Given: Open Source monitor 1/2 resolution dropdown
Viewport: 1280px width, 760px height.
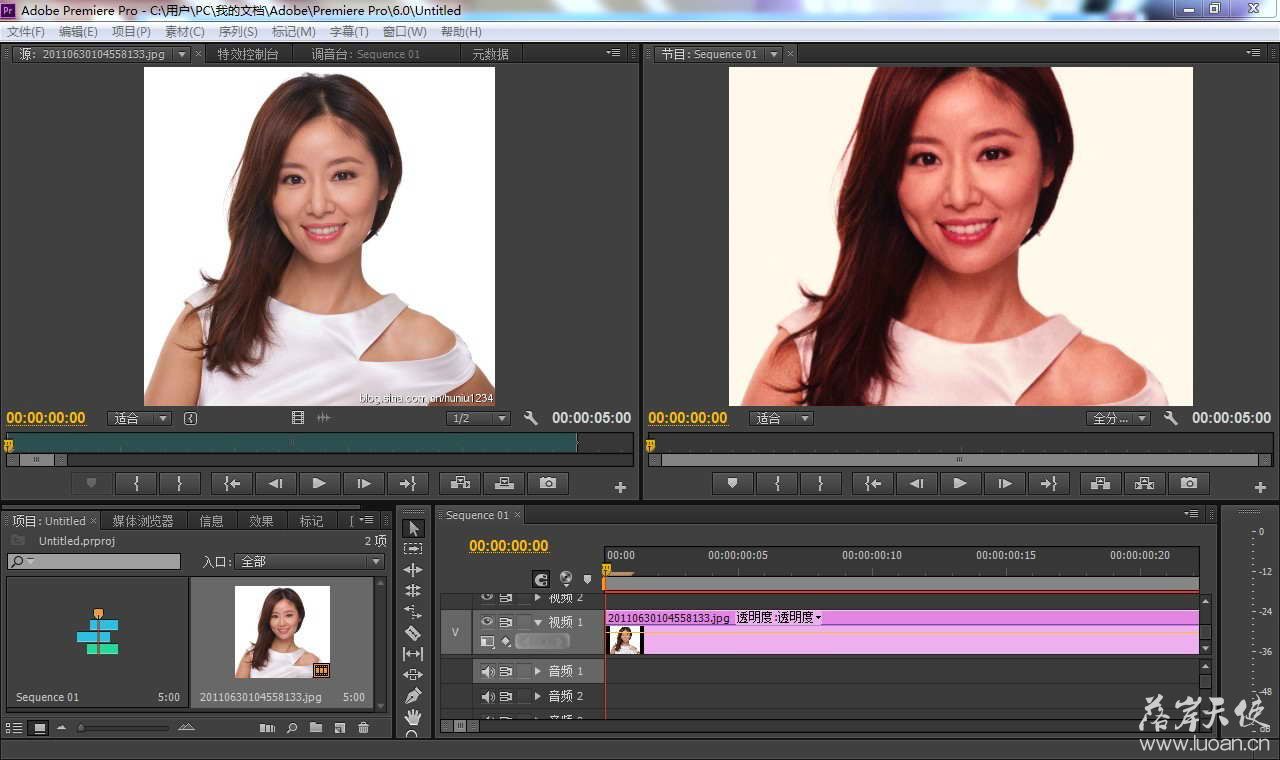Looking at the screenshot, I should pos(478,418).
